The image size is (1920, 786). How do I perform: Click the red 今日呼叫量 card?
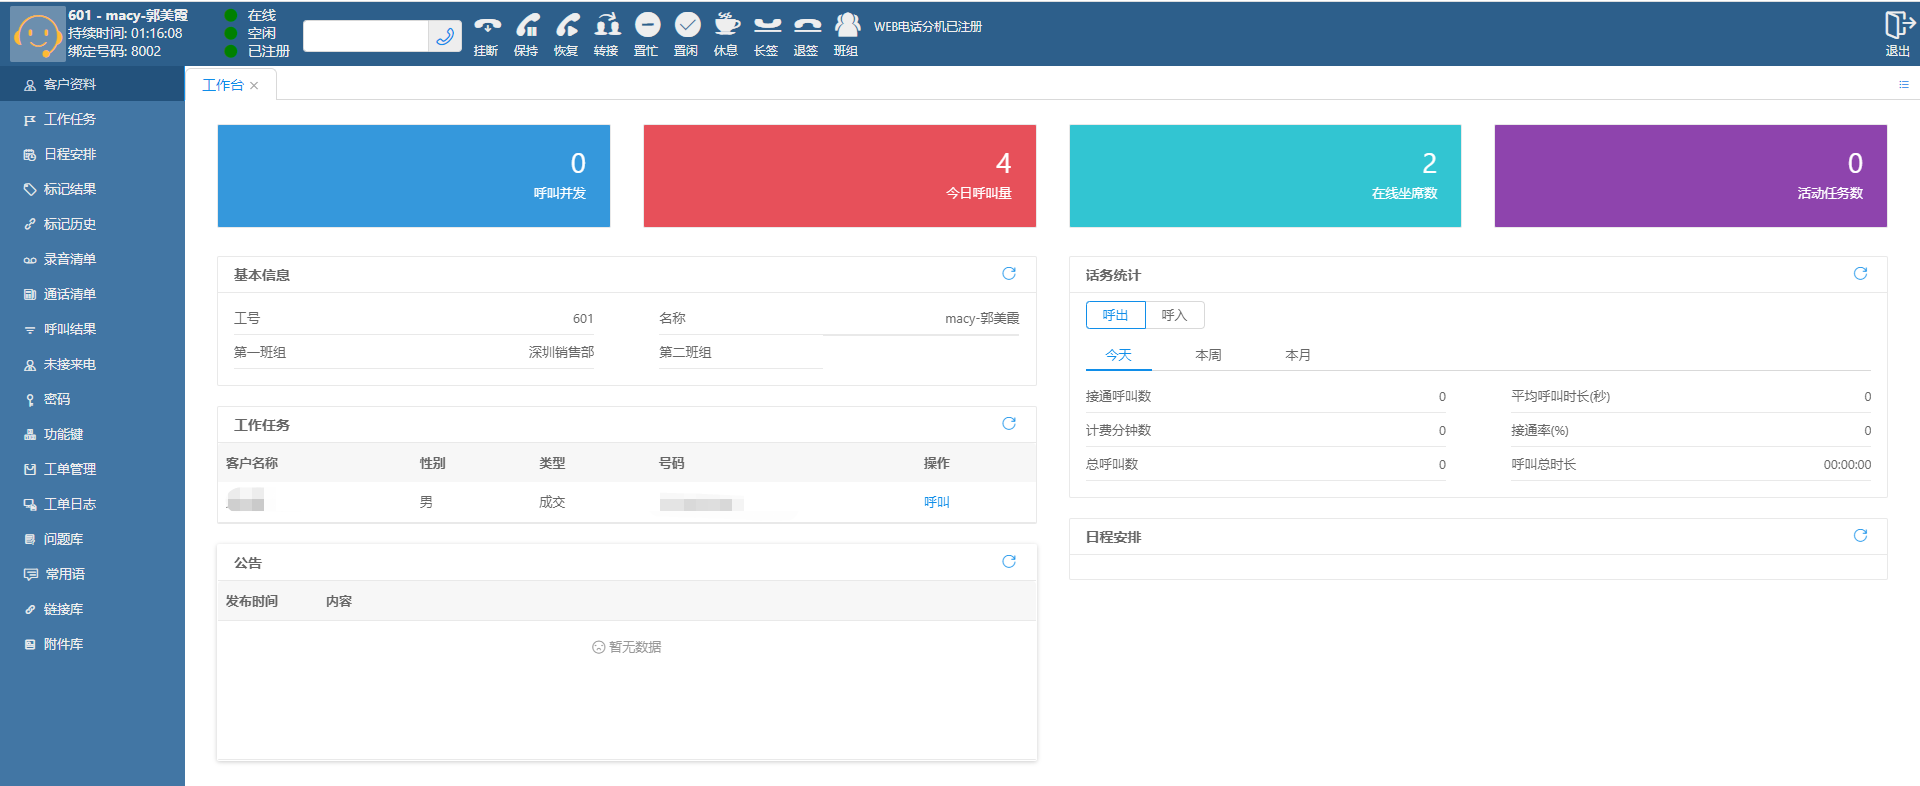(839, 176)
